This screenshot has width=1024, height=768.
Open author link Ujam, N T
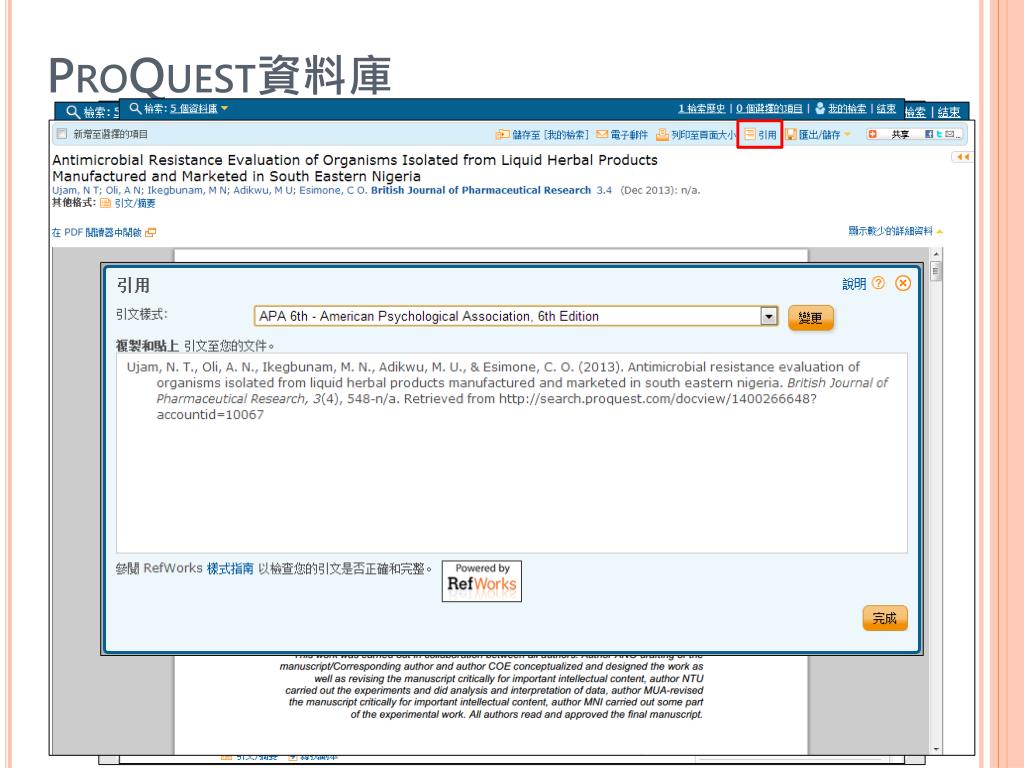(x=76, y=190)
